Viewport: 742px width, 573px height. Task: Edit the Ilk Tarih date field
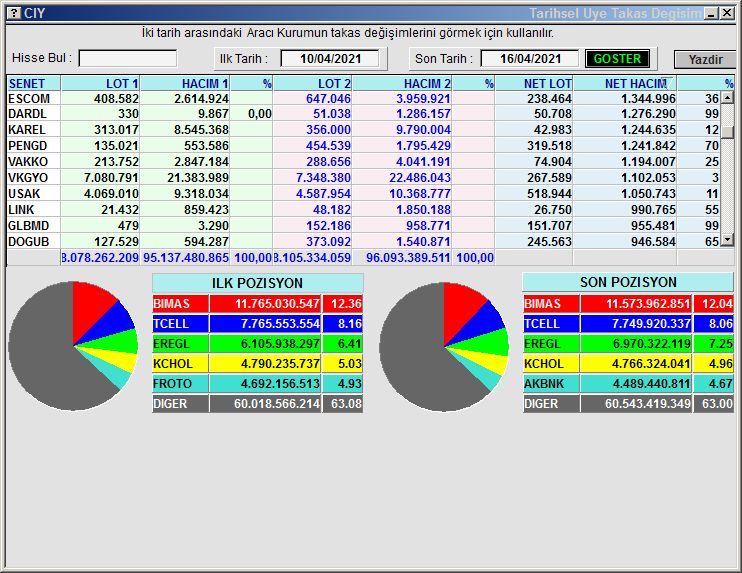tap(330, 59)
